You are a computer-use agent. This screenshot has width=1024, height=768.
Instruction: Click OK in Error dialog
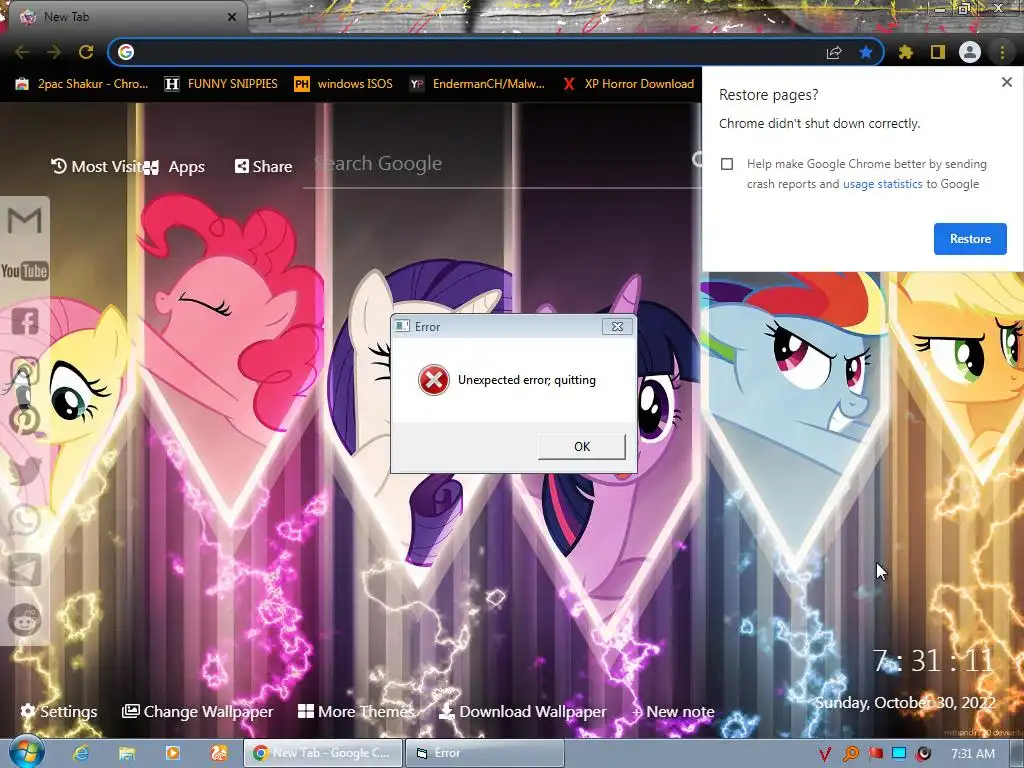click(581, 447)
